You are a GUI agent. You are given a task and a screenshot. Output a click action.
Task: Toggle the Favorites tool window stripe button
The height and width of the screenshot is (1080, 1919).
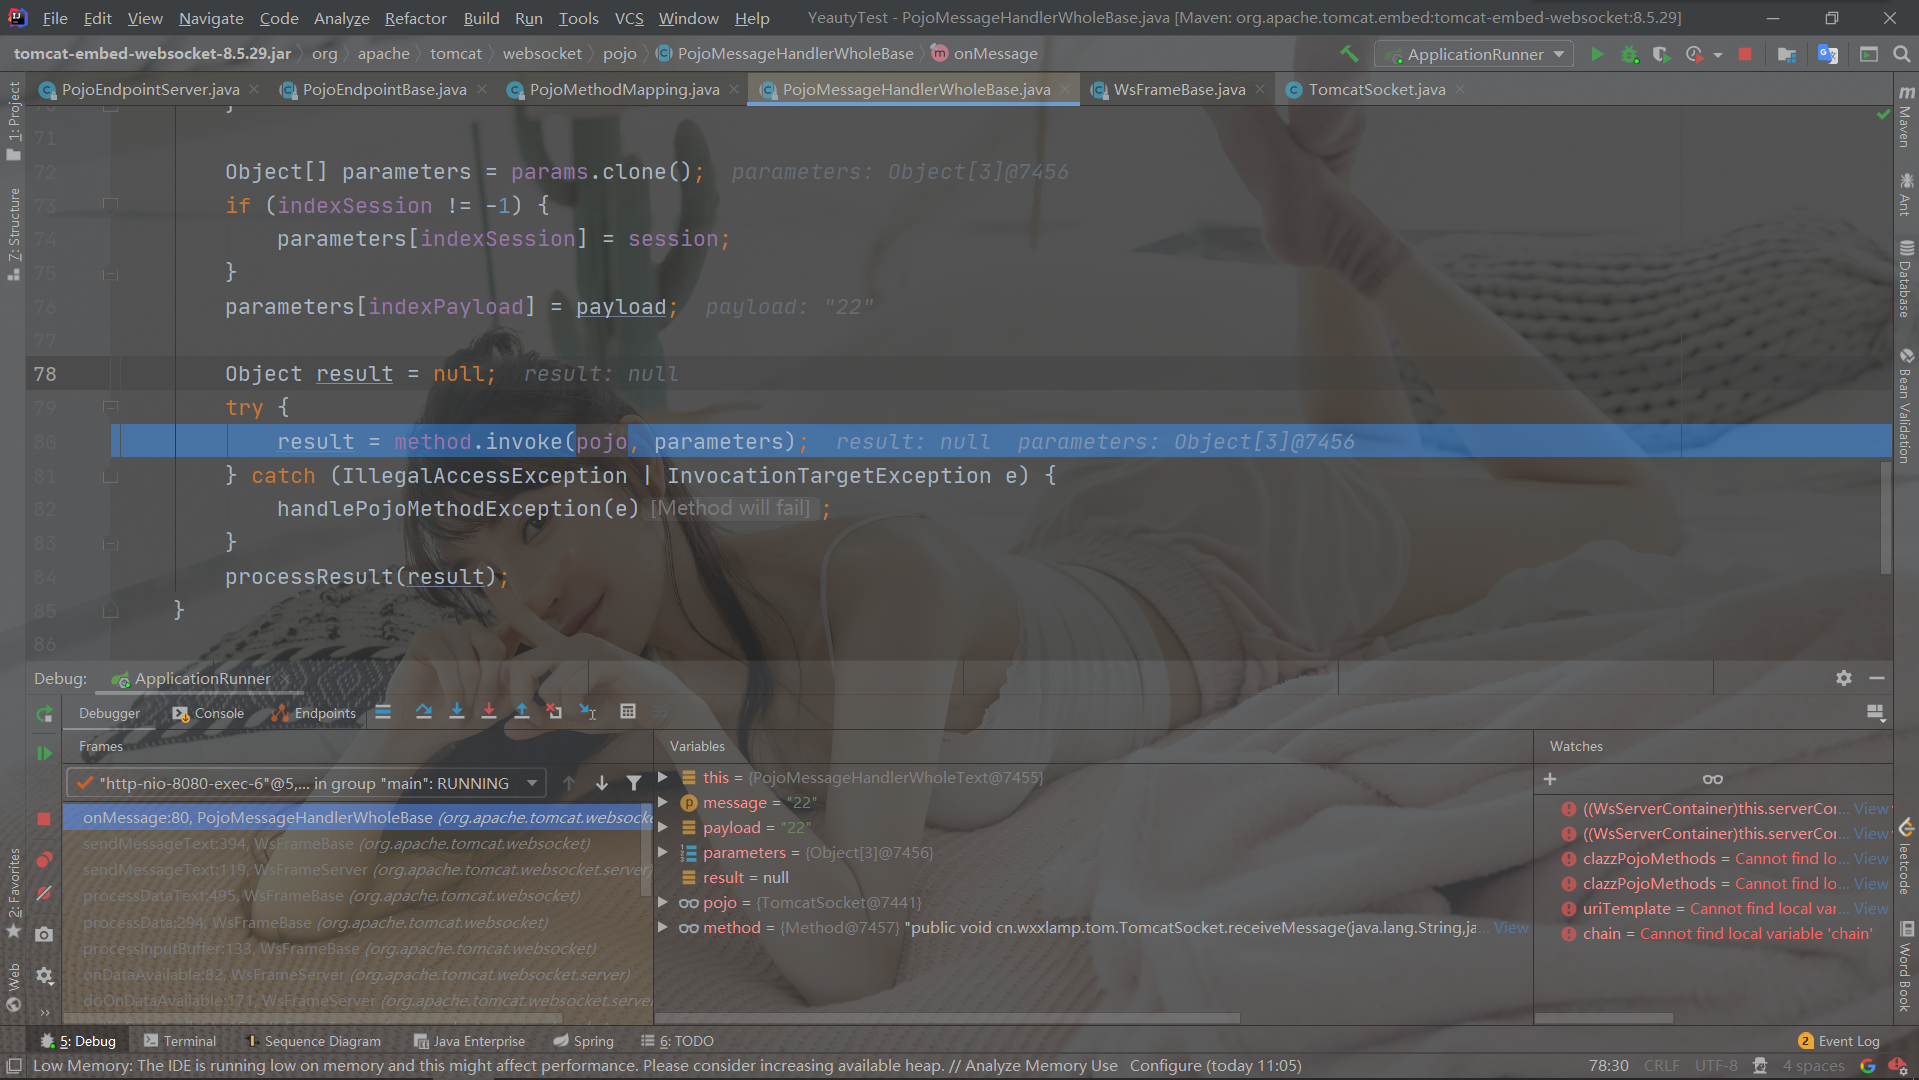13,893
